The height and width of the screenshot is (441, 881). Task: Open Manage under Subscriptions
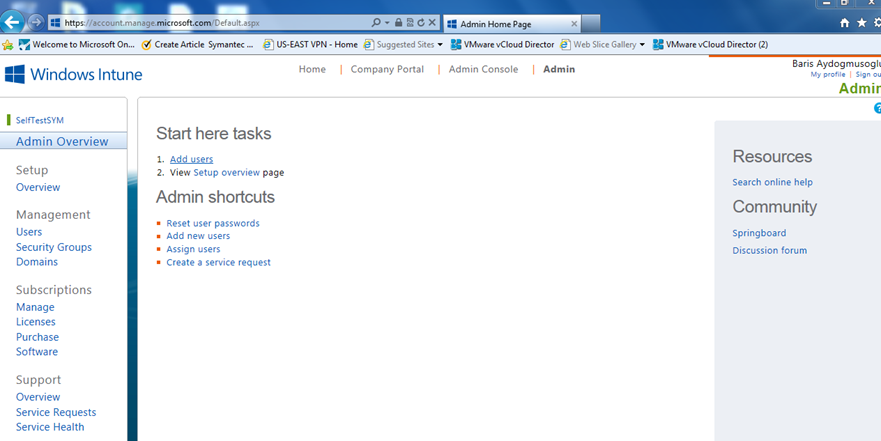(35, 307)
